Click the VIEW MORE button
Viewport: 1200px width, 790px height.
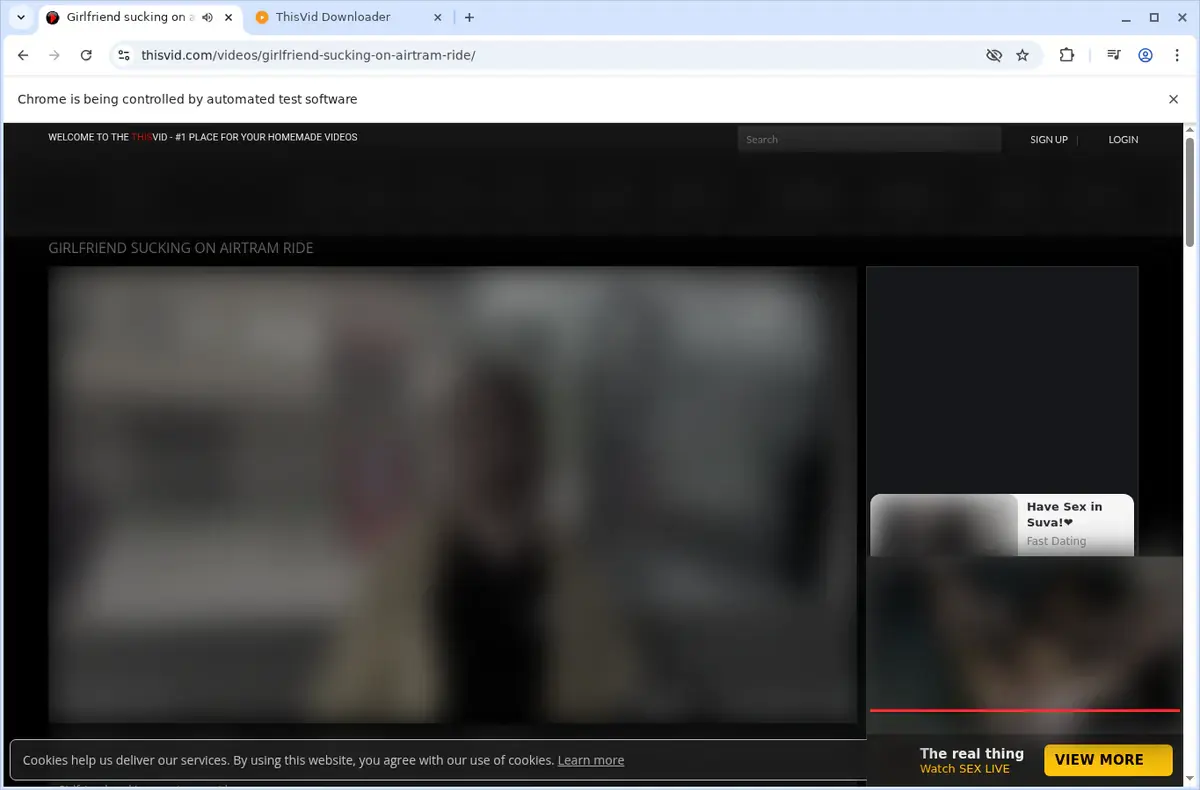coord(1108,760)
